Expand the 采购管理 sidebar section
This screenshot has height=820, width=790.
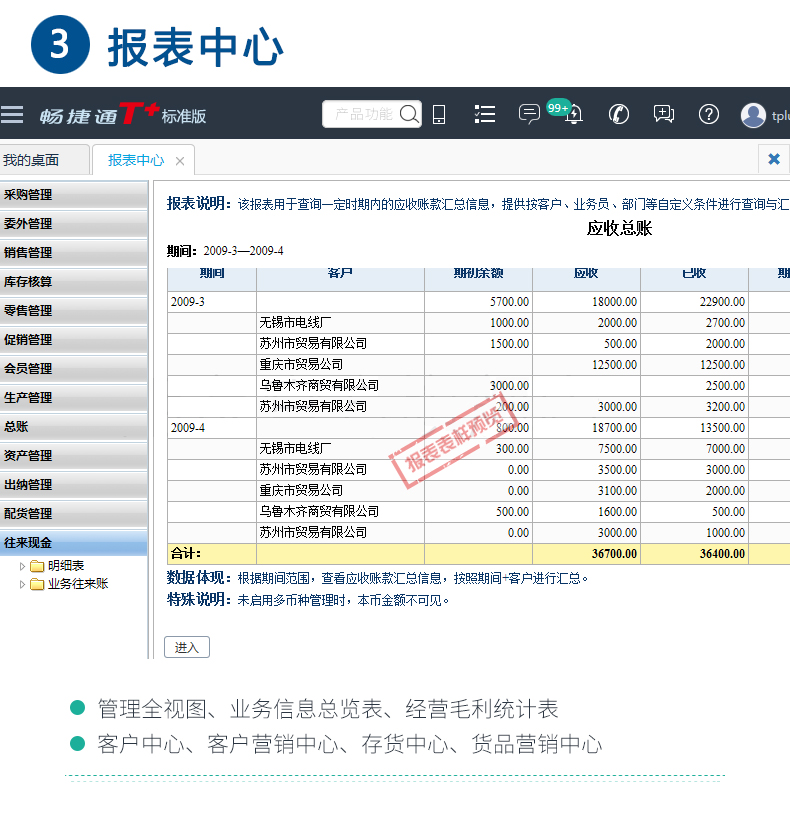[x=74, y=195]
